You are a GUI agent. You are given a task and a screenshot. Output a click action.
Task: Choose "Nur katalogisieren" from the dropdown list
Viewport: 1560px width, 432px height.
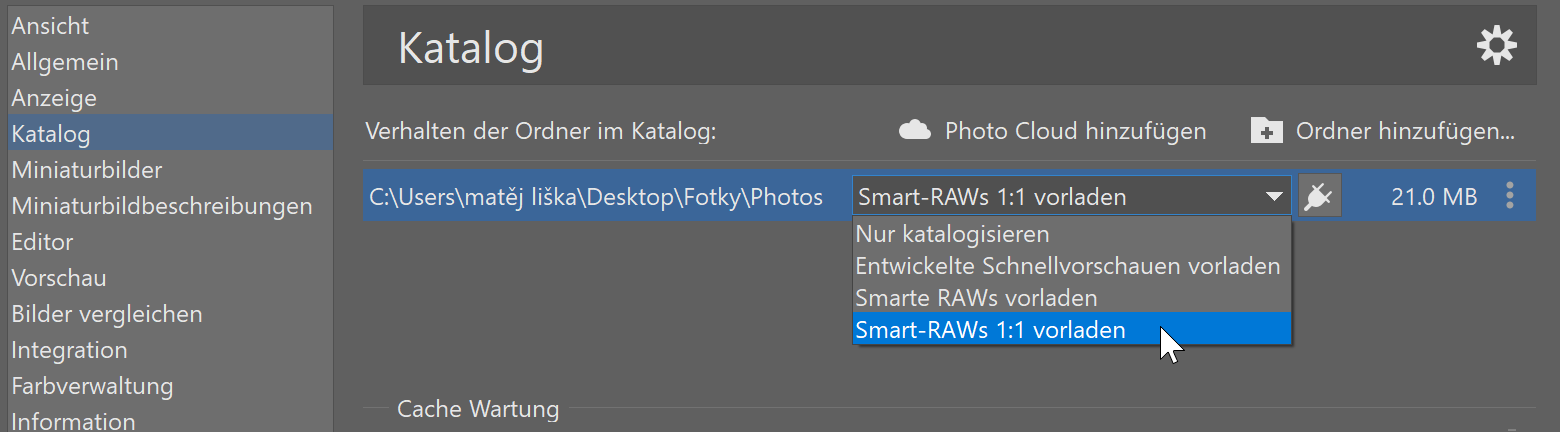[x=952, y=234]
